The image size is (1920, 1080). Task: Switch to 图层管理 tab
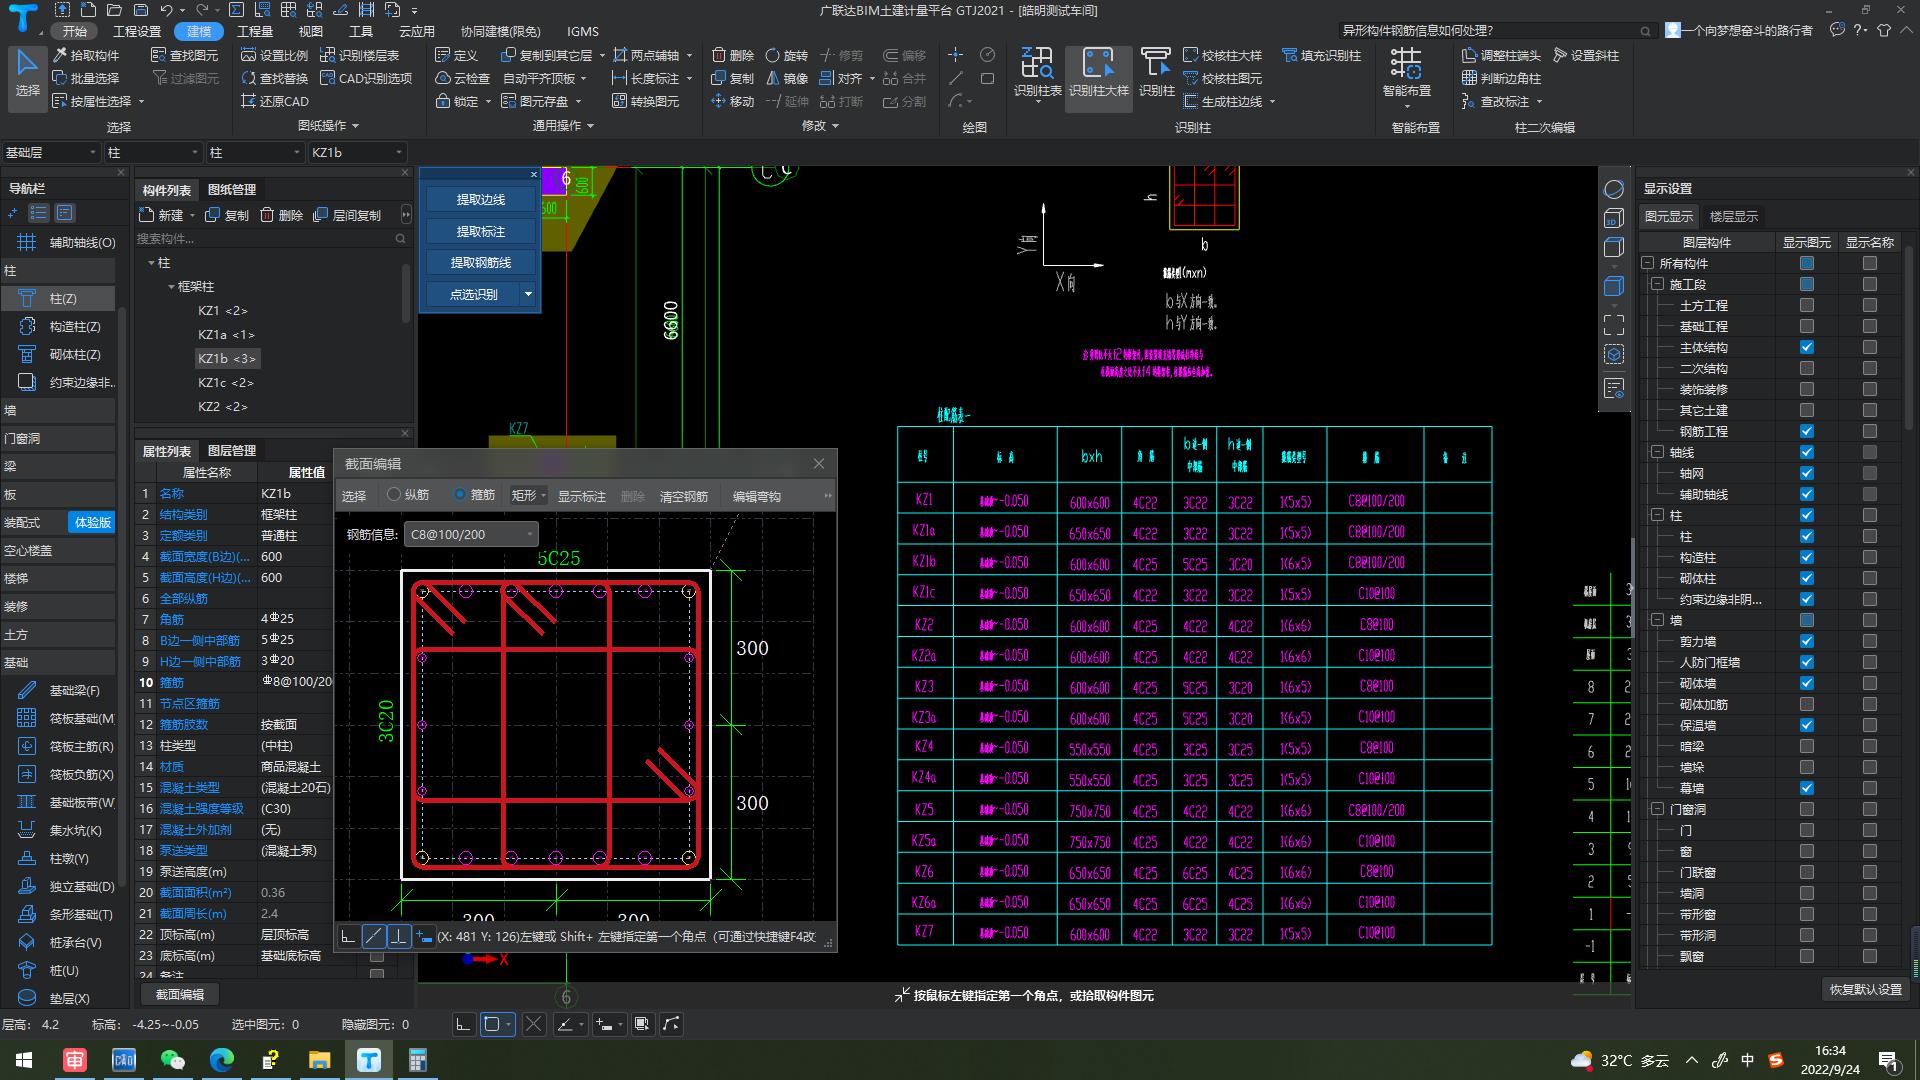[x=232, y=451]
